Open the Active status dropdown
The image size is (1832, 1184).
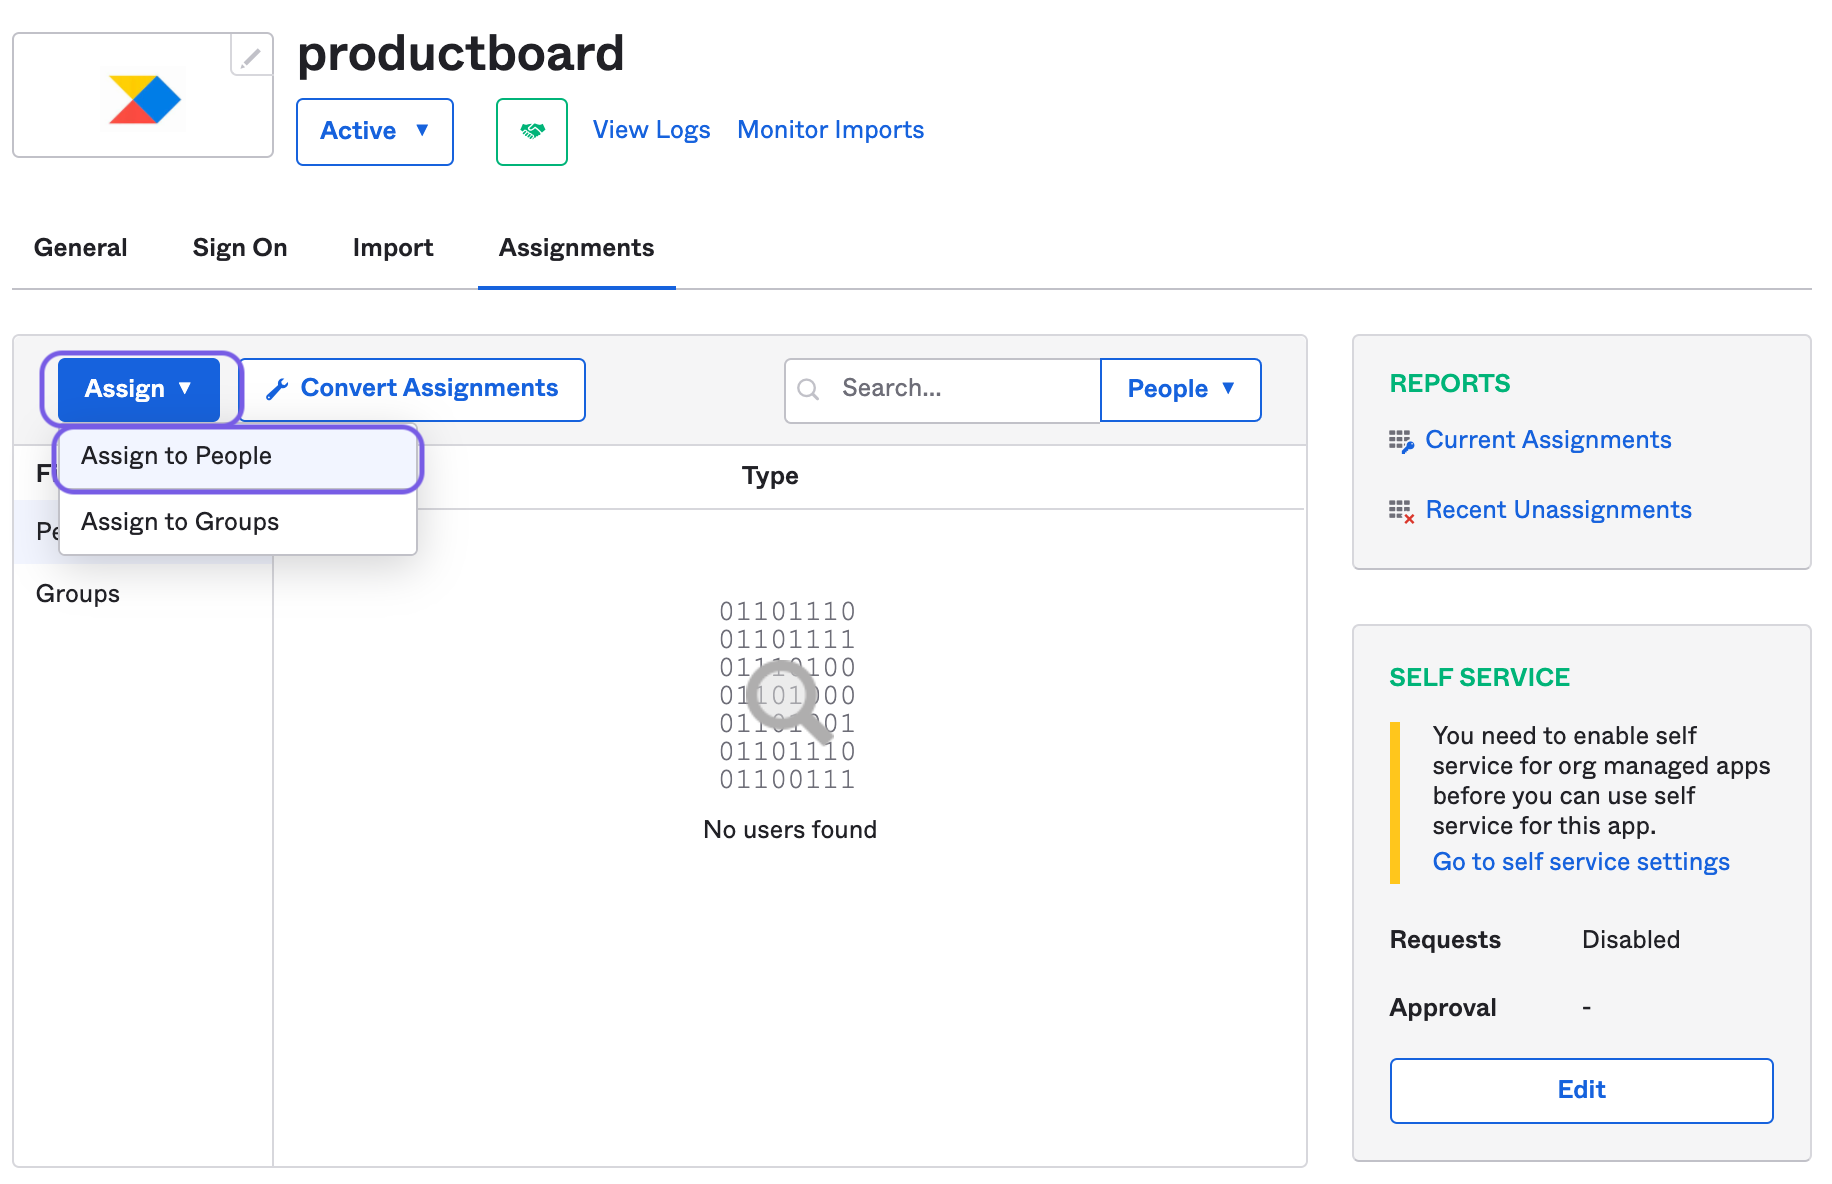point(375,131)
